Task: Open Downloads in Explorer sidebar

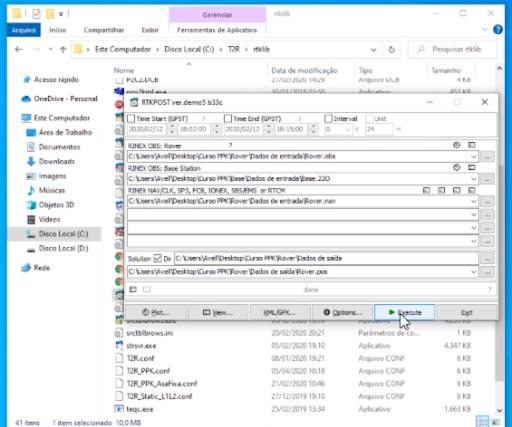Action: [x=57, y=162]
